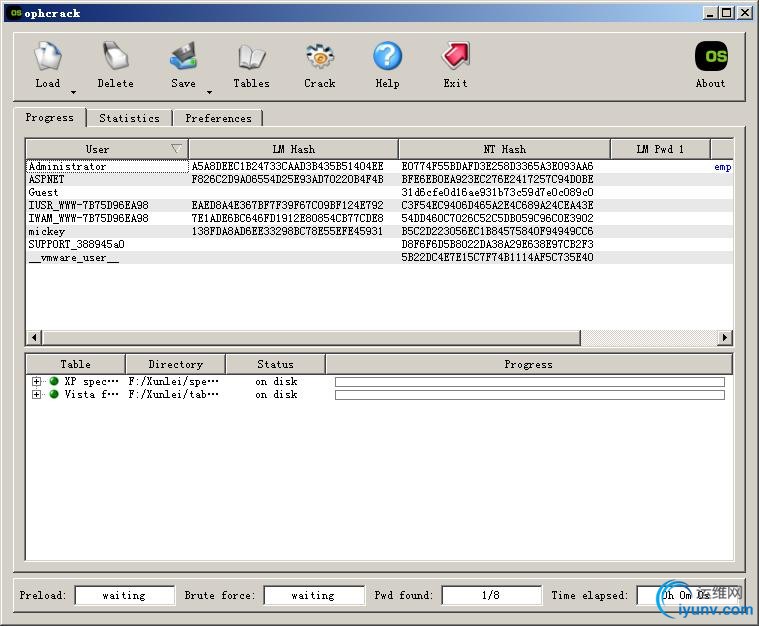Screen dimensions: 759x626
Task: Click the Status column header
Action: (275, 364)
